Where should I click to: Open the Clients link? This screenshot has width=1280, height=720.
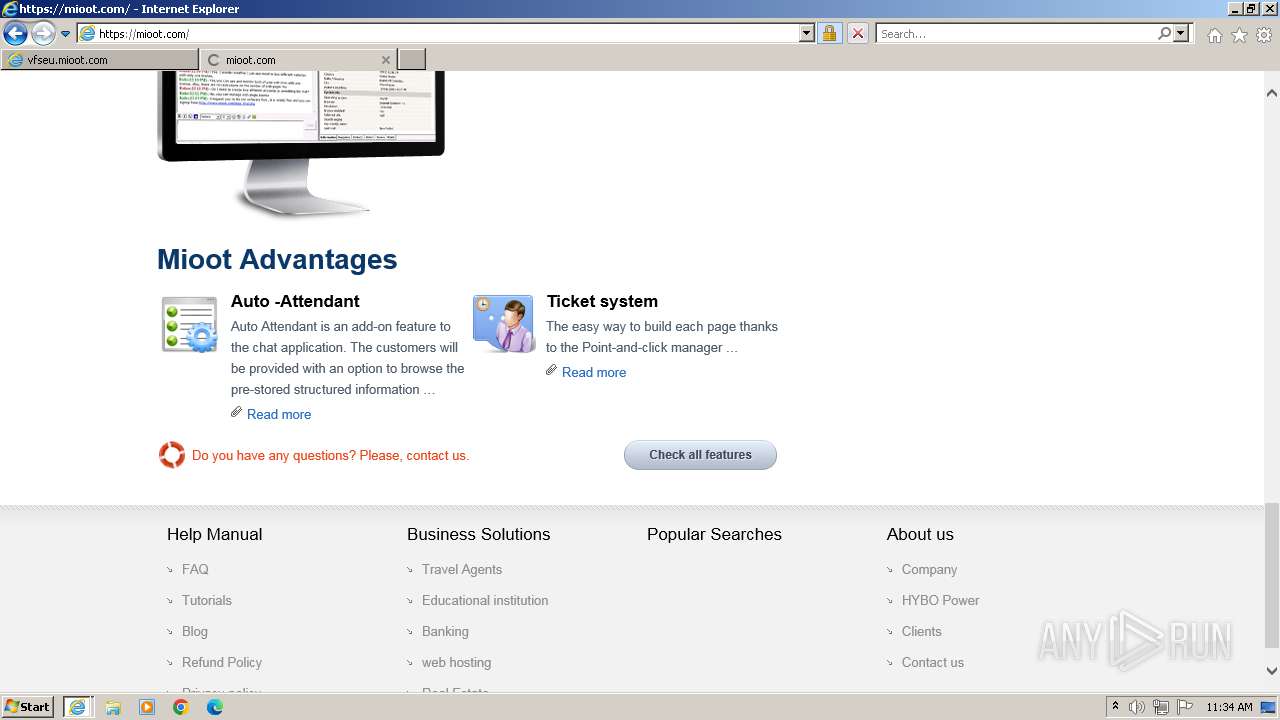click(921, 631)
